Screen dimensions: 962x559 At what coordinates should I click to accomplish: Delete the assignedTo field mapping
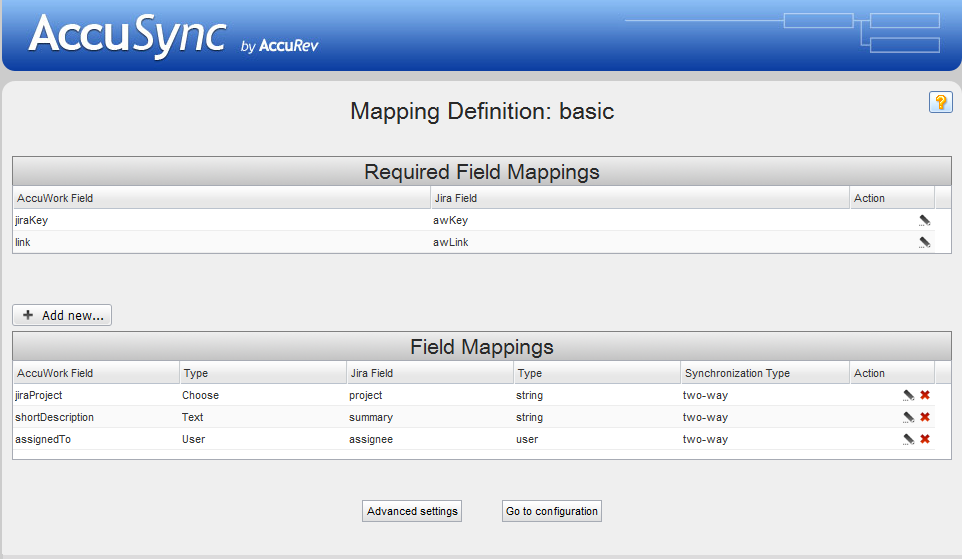(x=925, y=439)
